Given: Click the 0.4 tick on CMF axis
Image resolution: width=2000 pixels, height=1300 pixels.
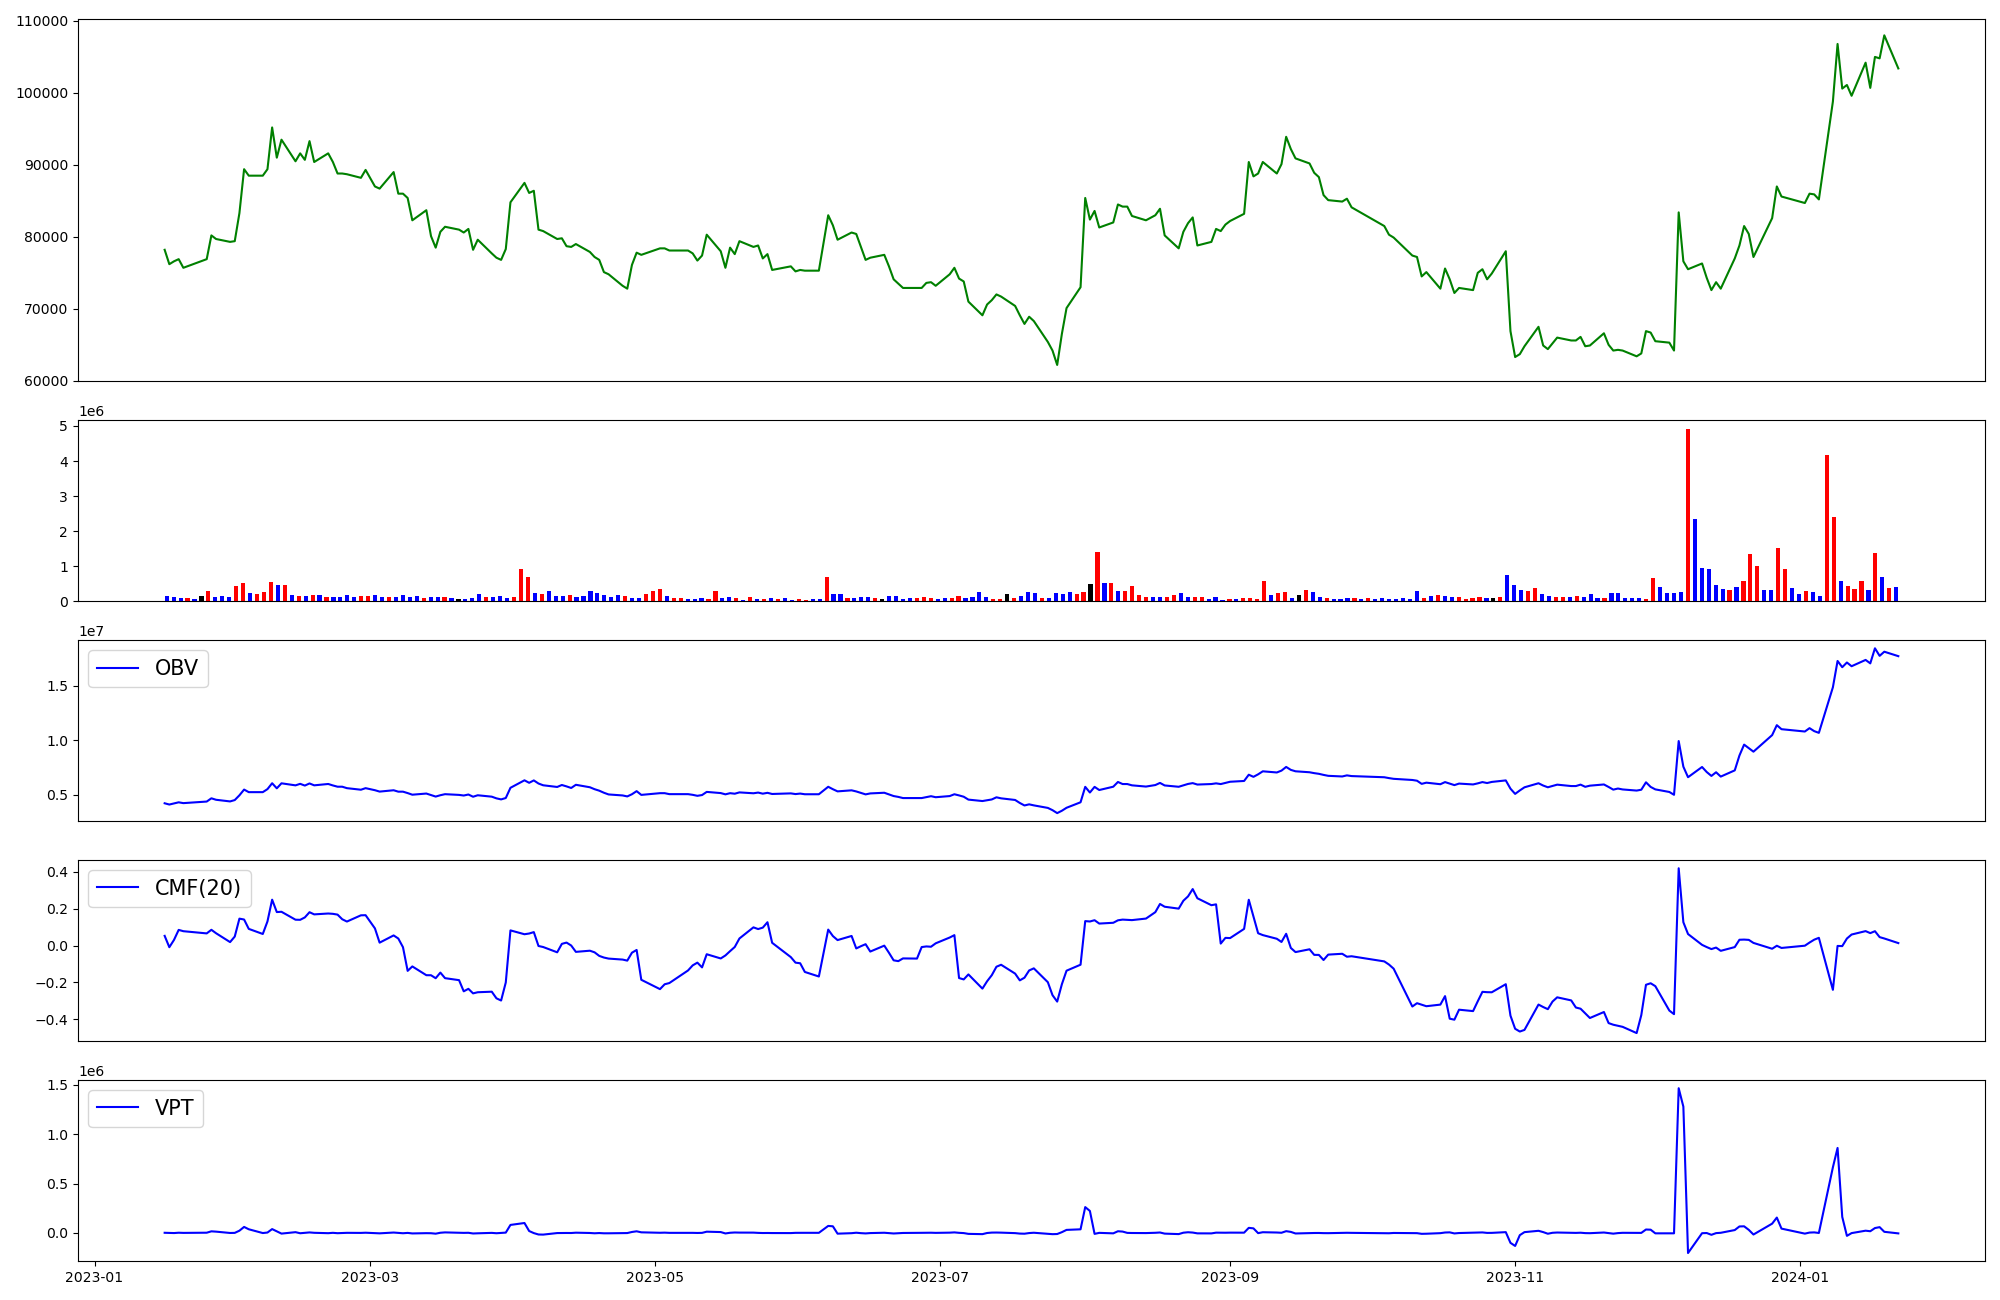Looking at the screenshot, I should click(x=56, y=872).
